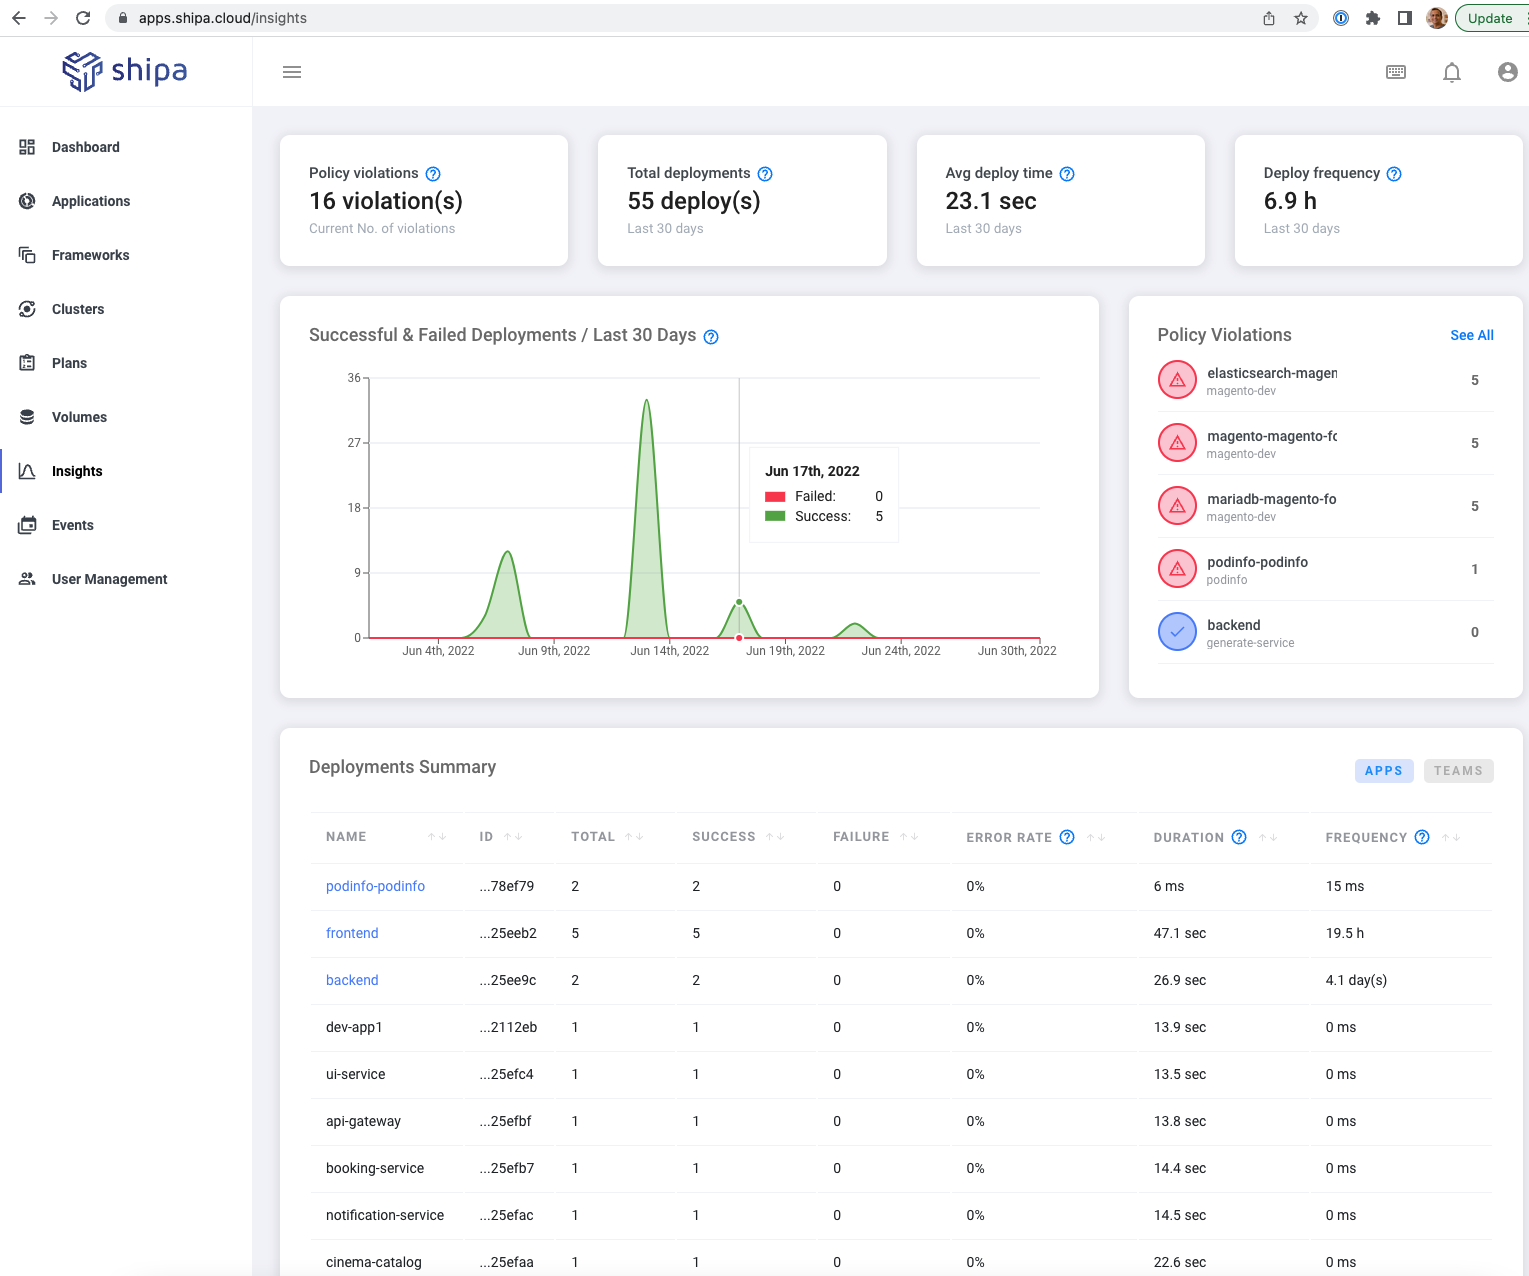Sort table by FAILURE column arrows

coord(908,837)
